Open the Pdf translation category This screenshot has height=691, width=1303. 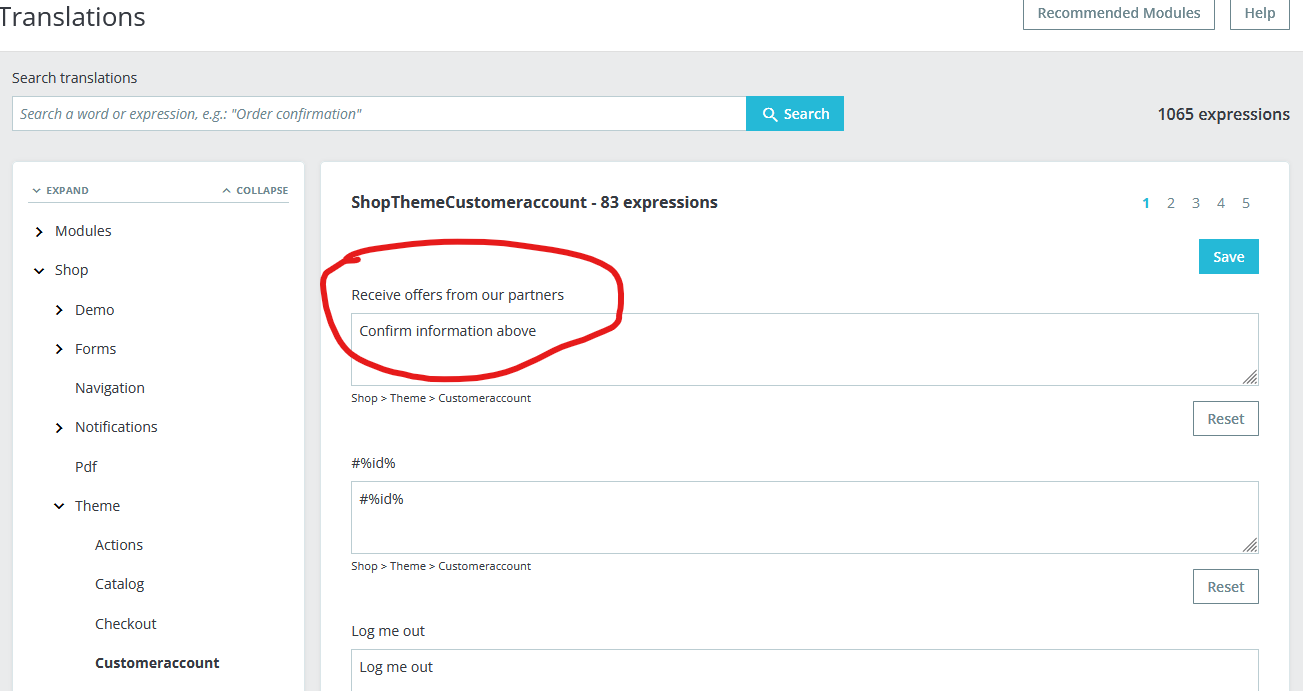(86, 467)
